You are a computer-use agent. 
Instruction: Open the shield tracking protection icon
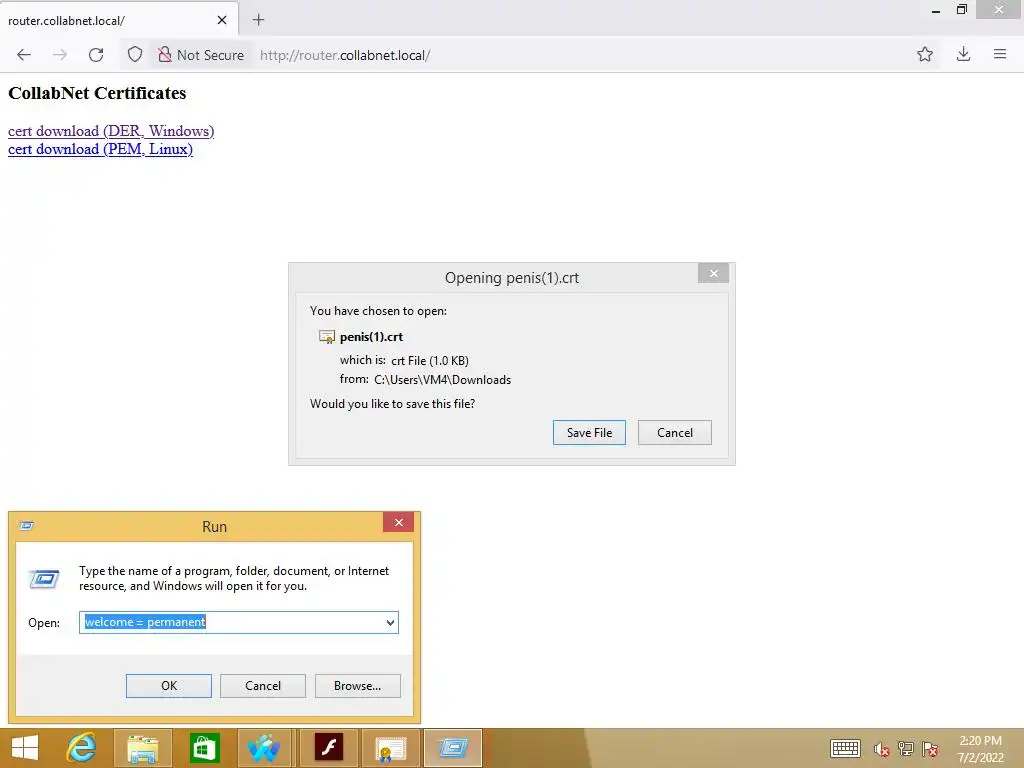coord(135,55)
